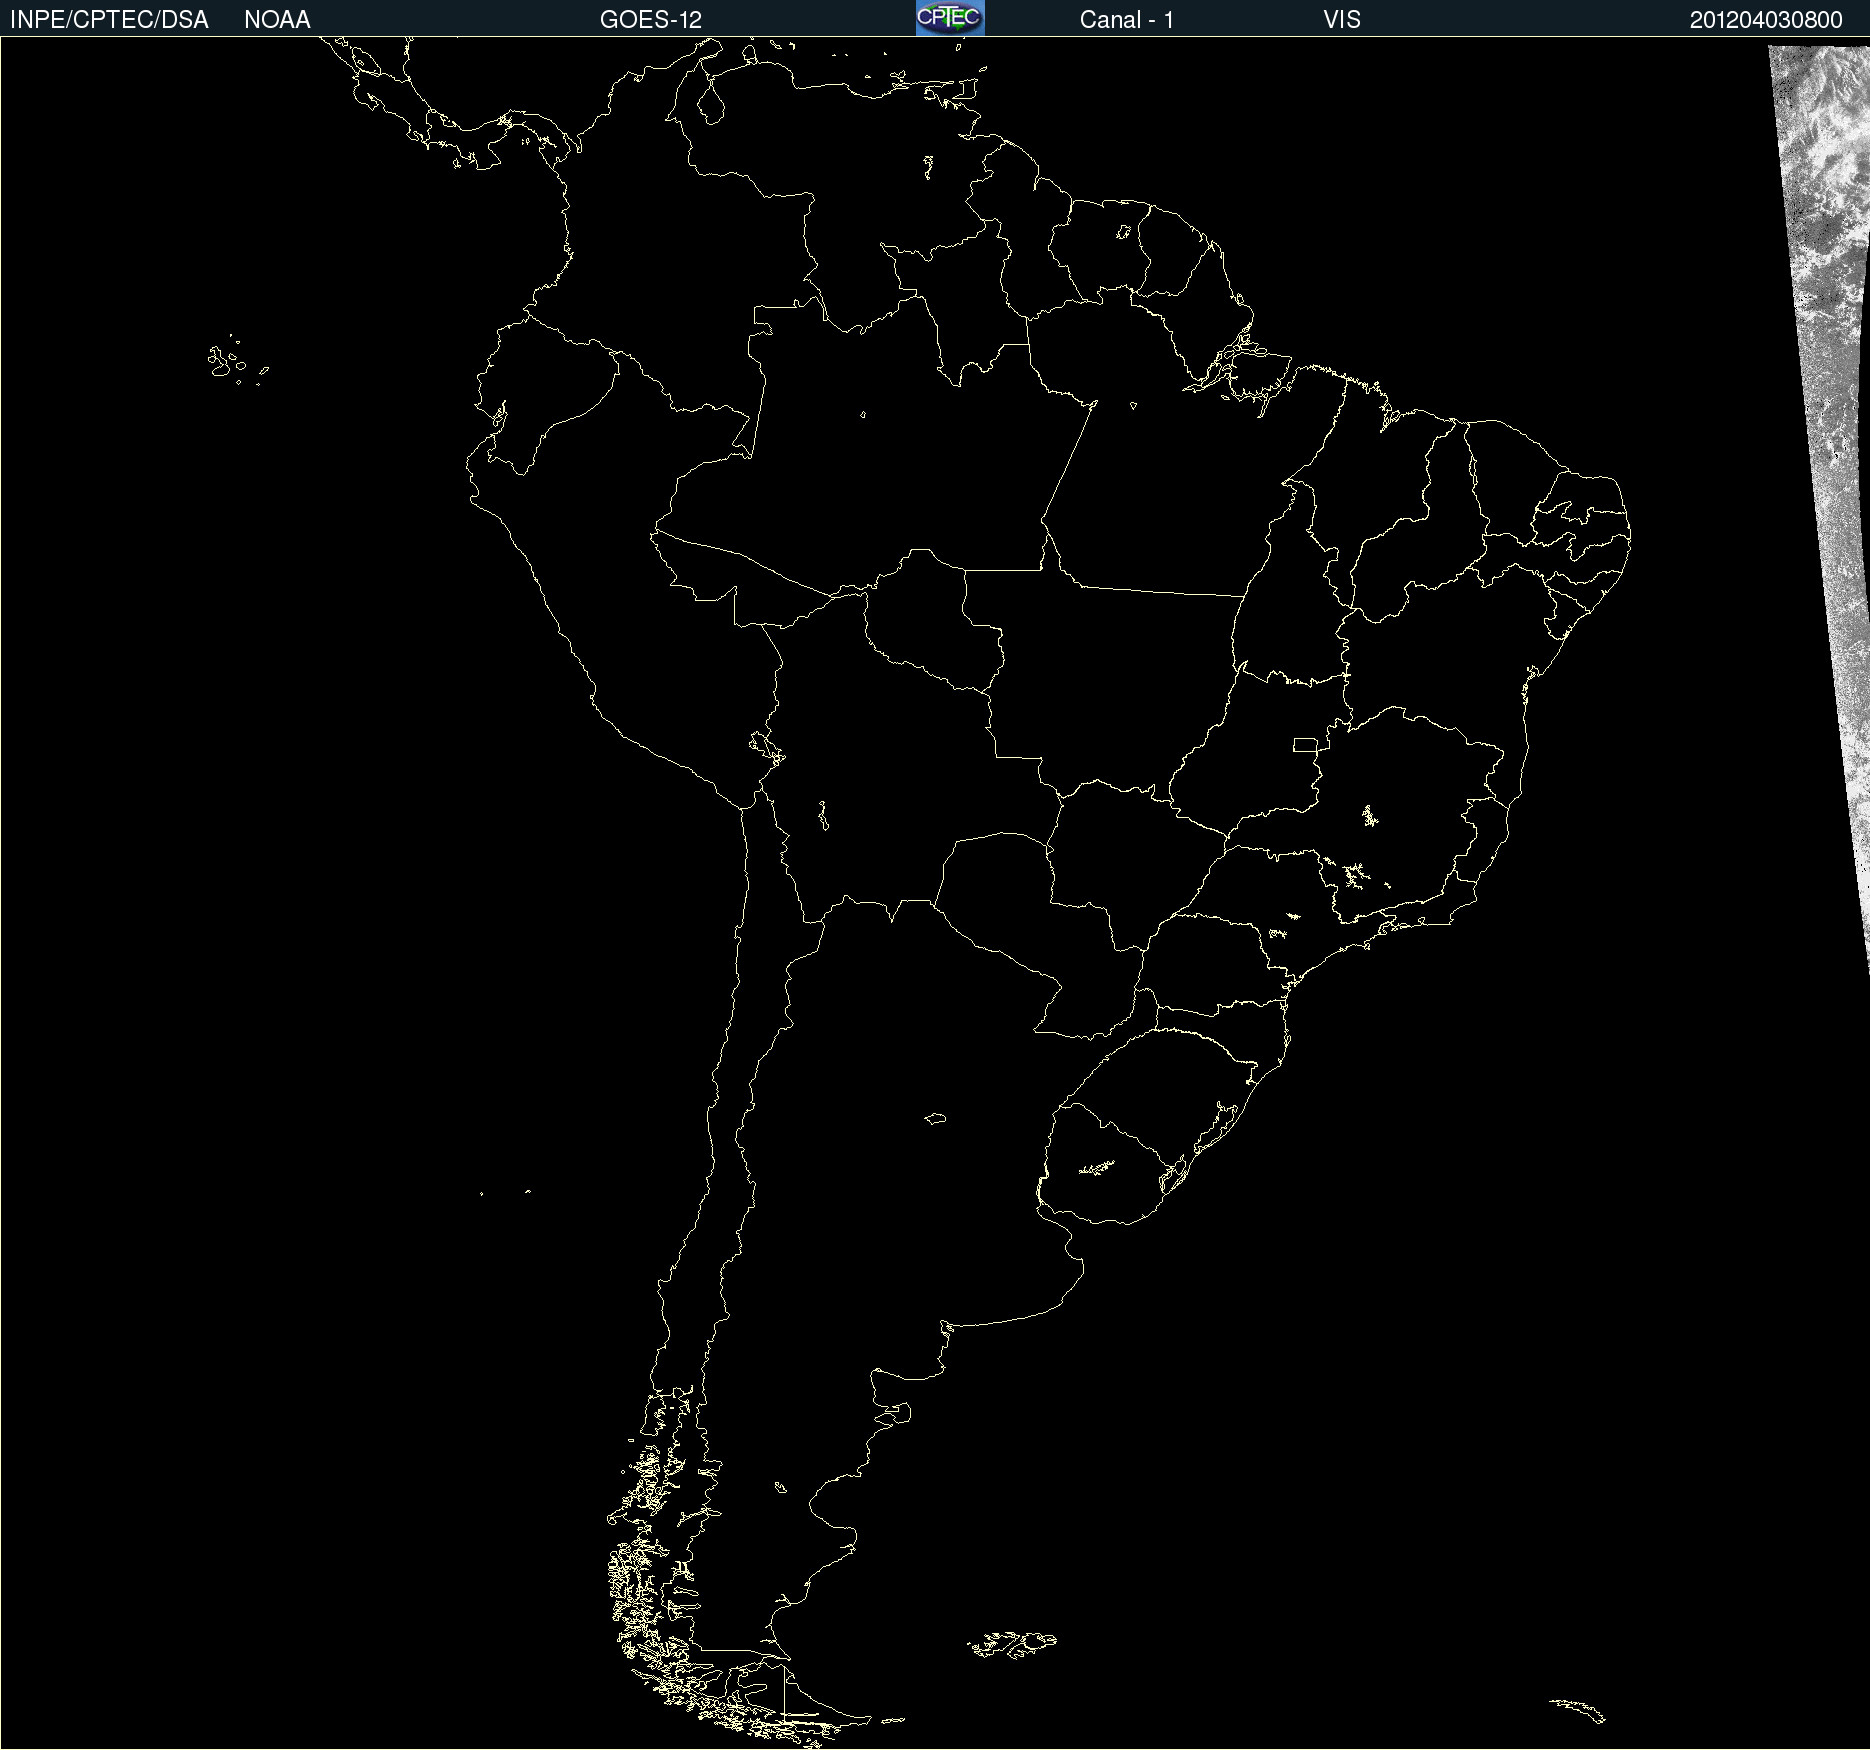This screenshot has width=1870, height=1750.
Task: Select the NOAA label in the header
Action: [x=277, y=20]
